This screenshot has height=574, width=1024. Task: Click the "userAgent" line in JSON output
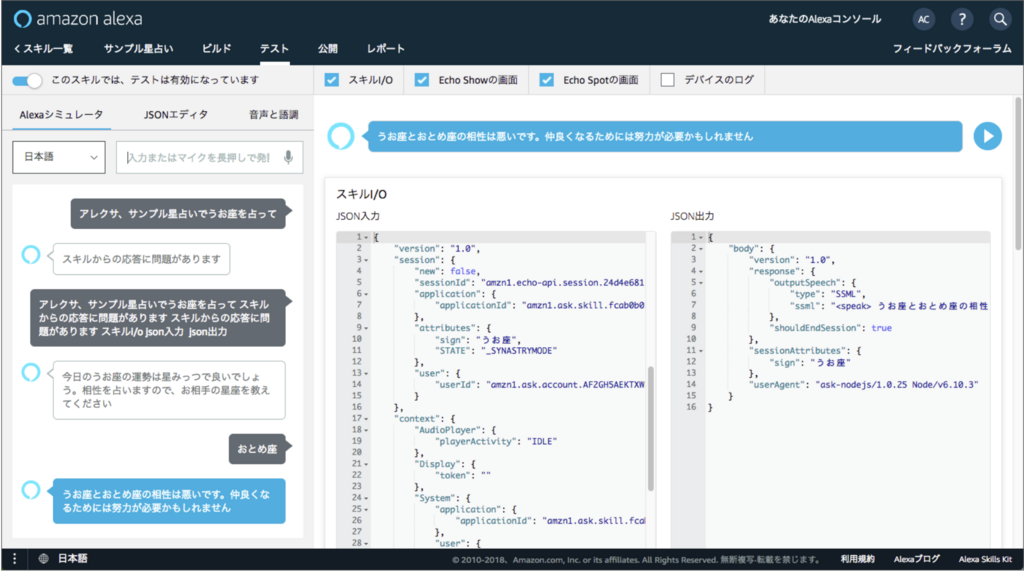click(x=863, y=385)
